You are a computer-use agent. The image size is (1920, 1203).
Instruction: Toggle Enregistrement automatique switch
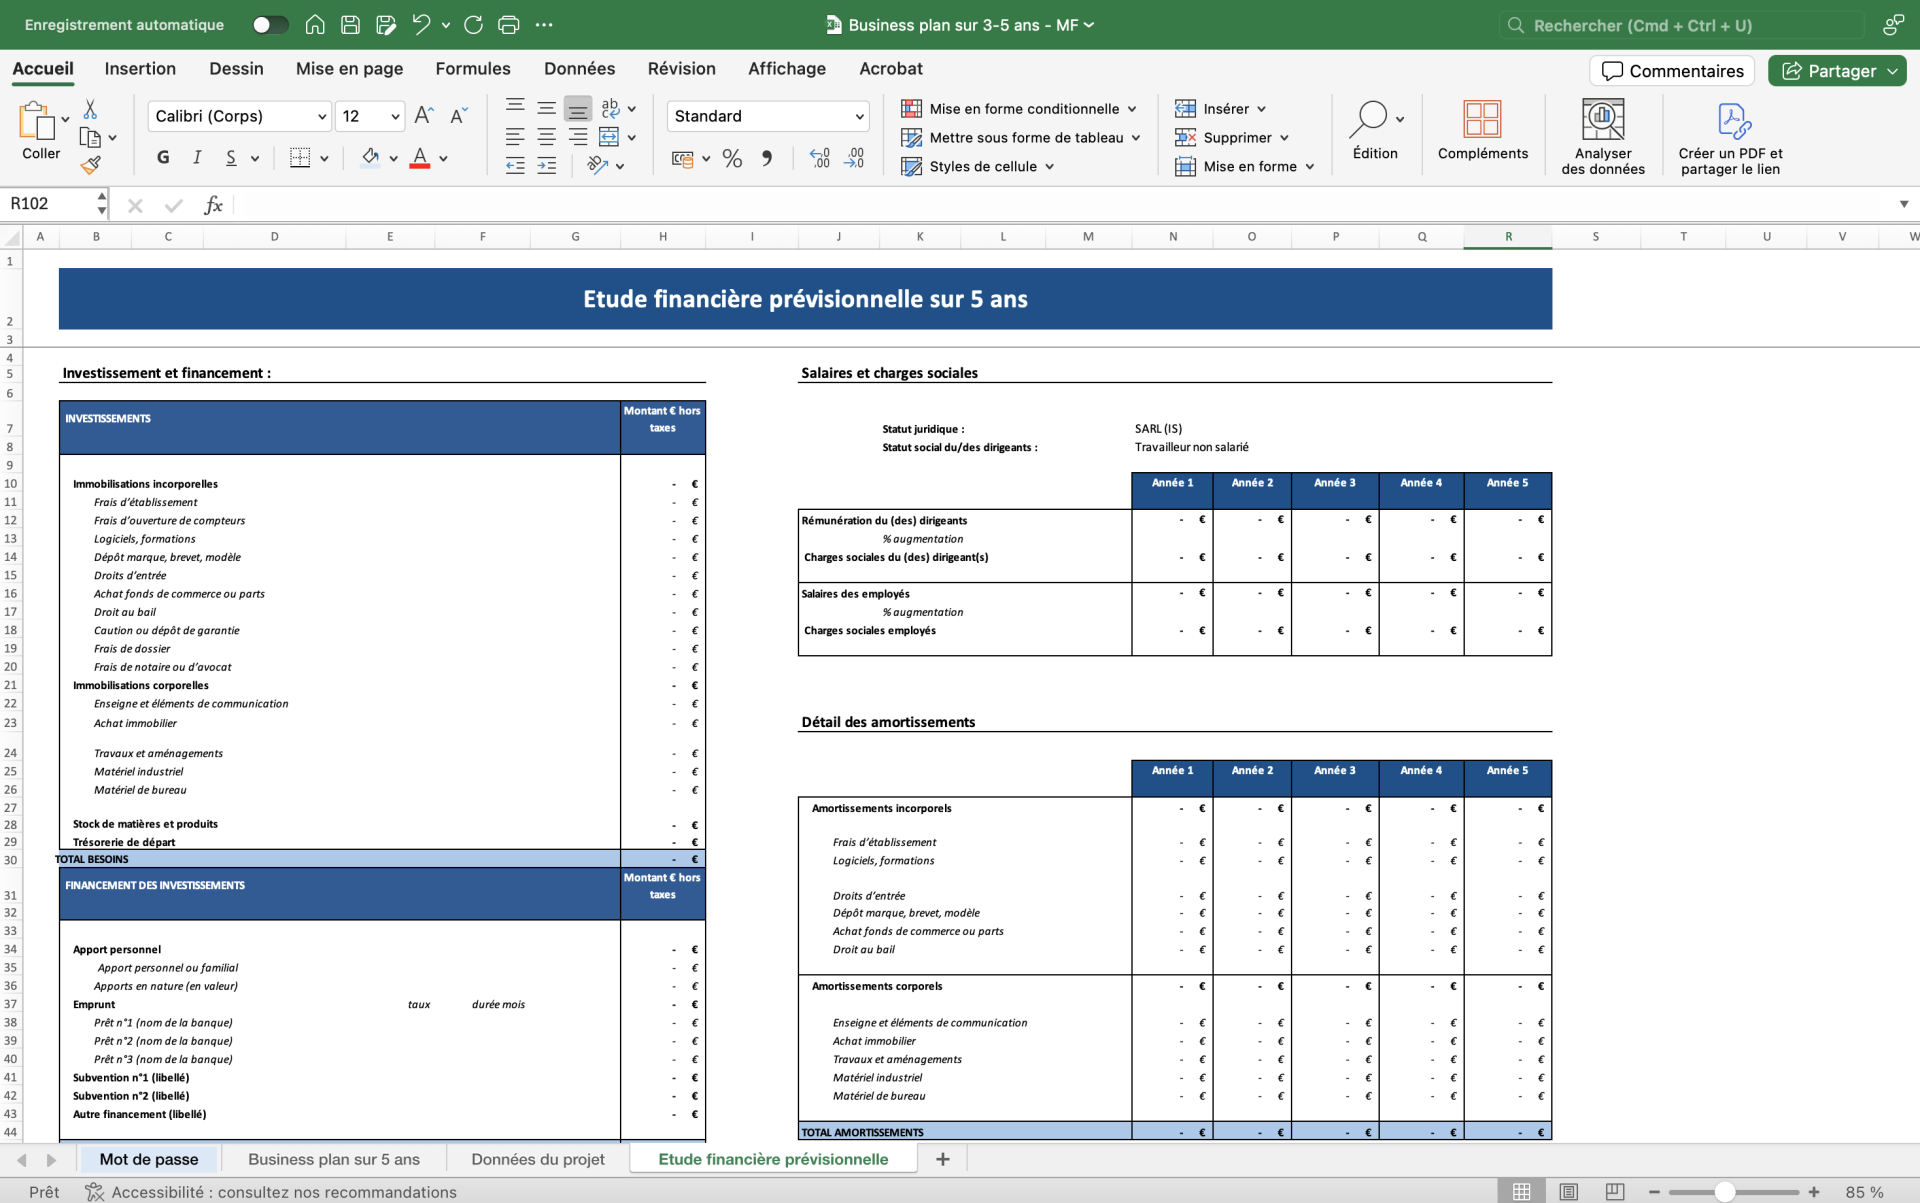(270, 25)
